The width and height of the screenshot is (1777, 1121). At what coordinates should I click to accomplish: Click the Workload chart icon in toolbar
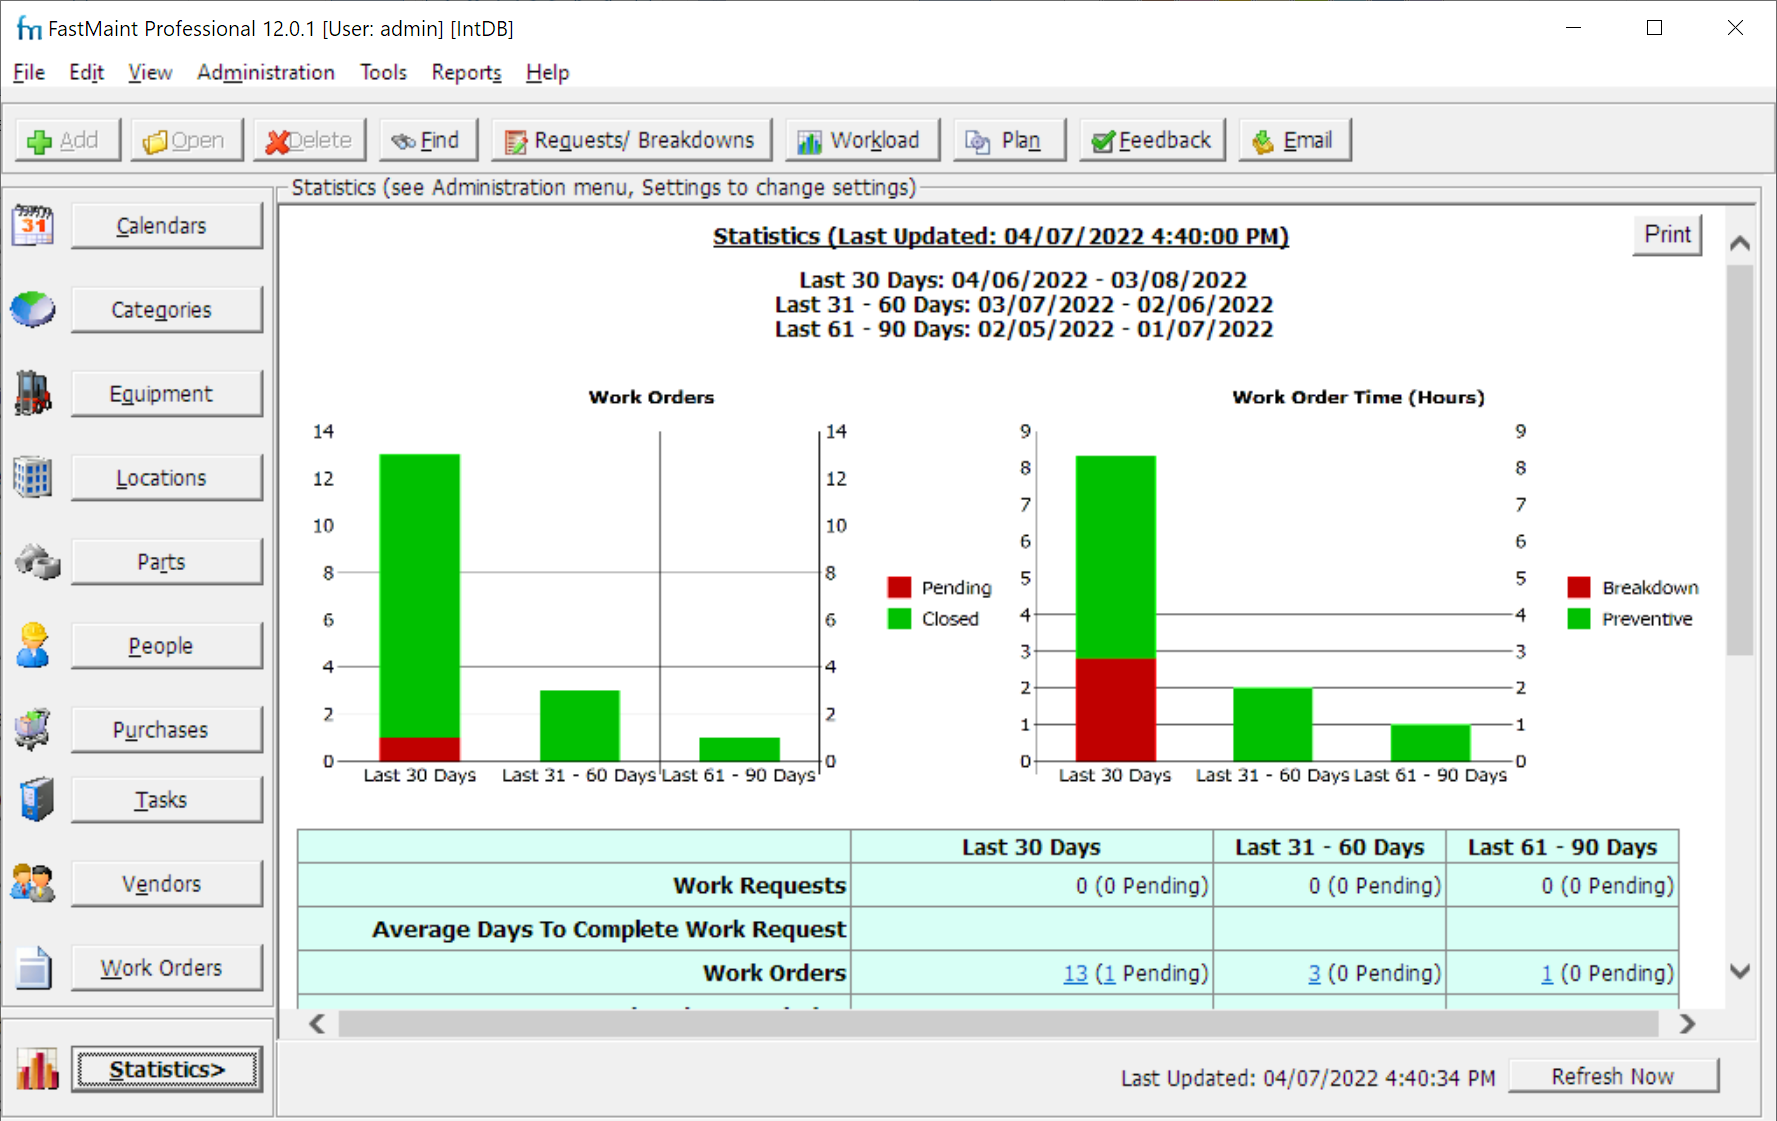(808, 140)
